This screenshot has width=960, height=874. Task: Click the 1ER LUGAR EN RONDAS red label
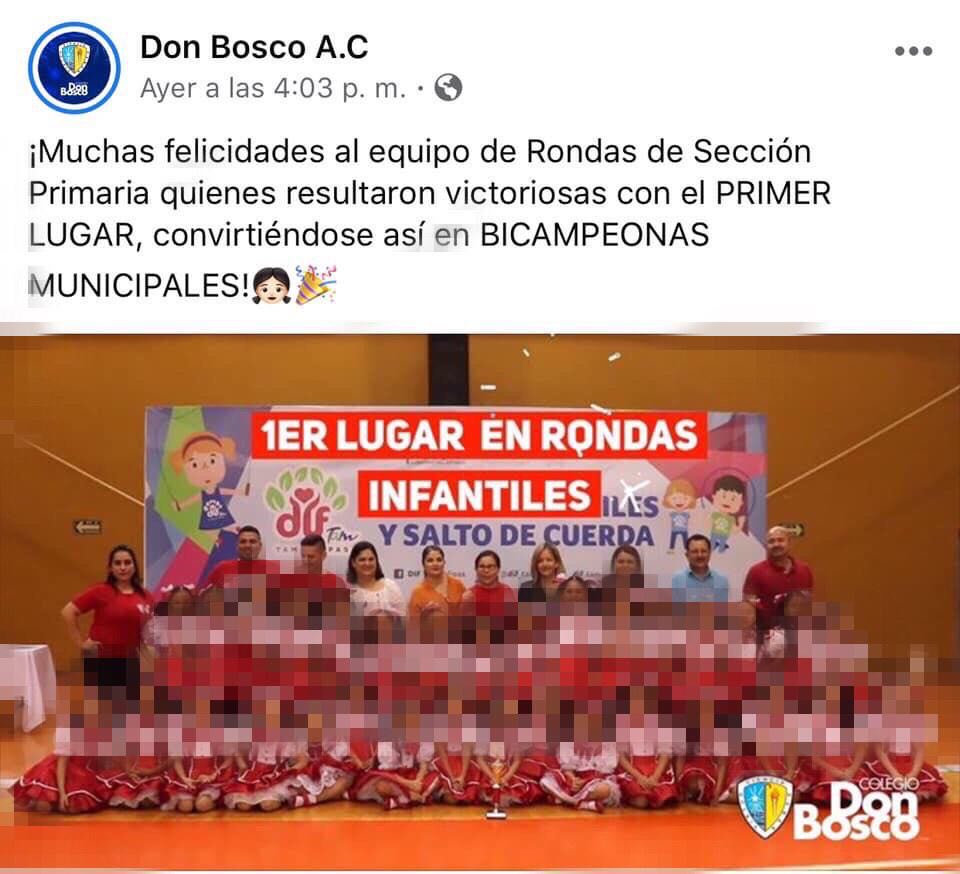click(x=479, y=436)
